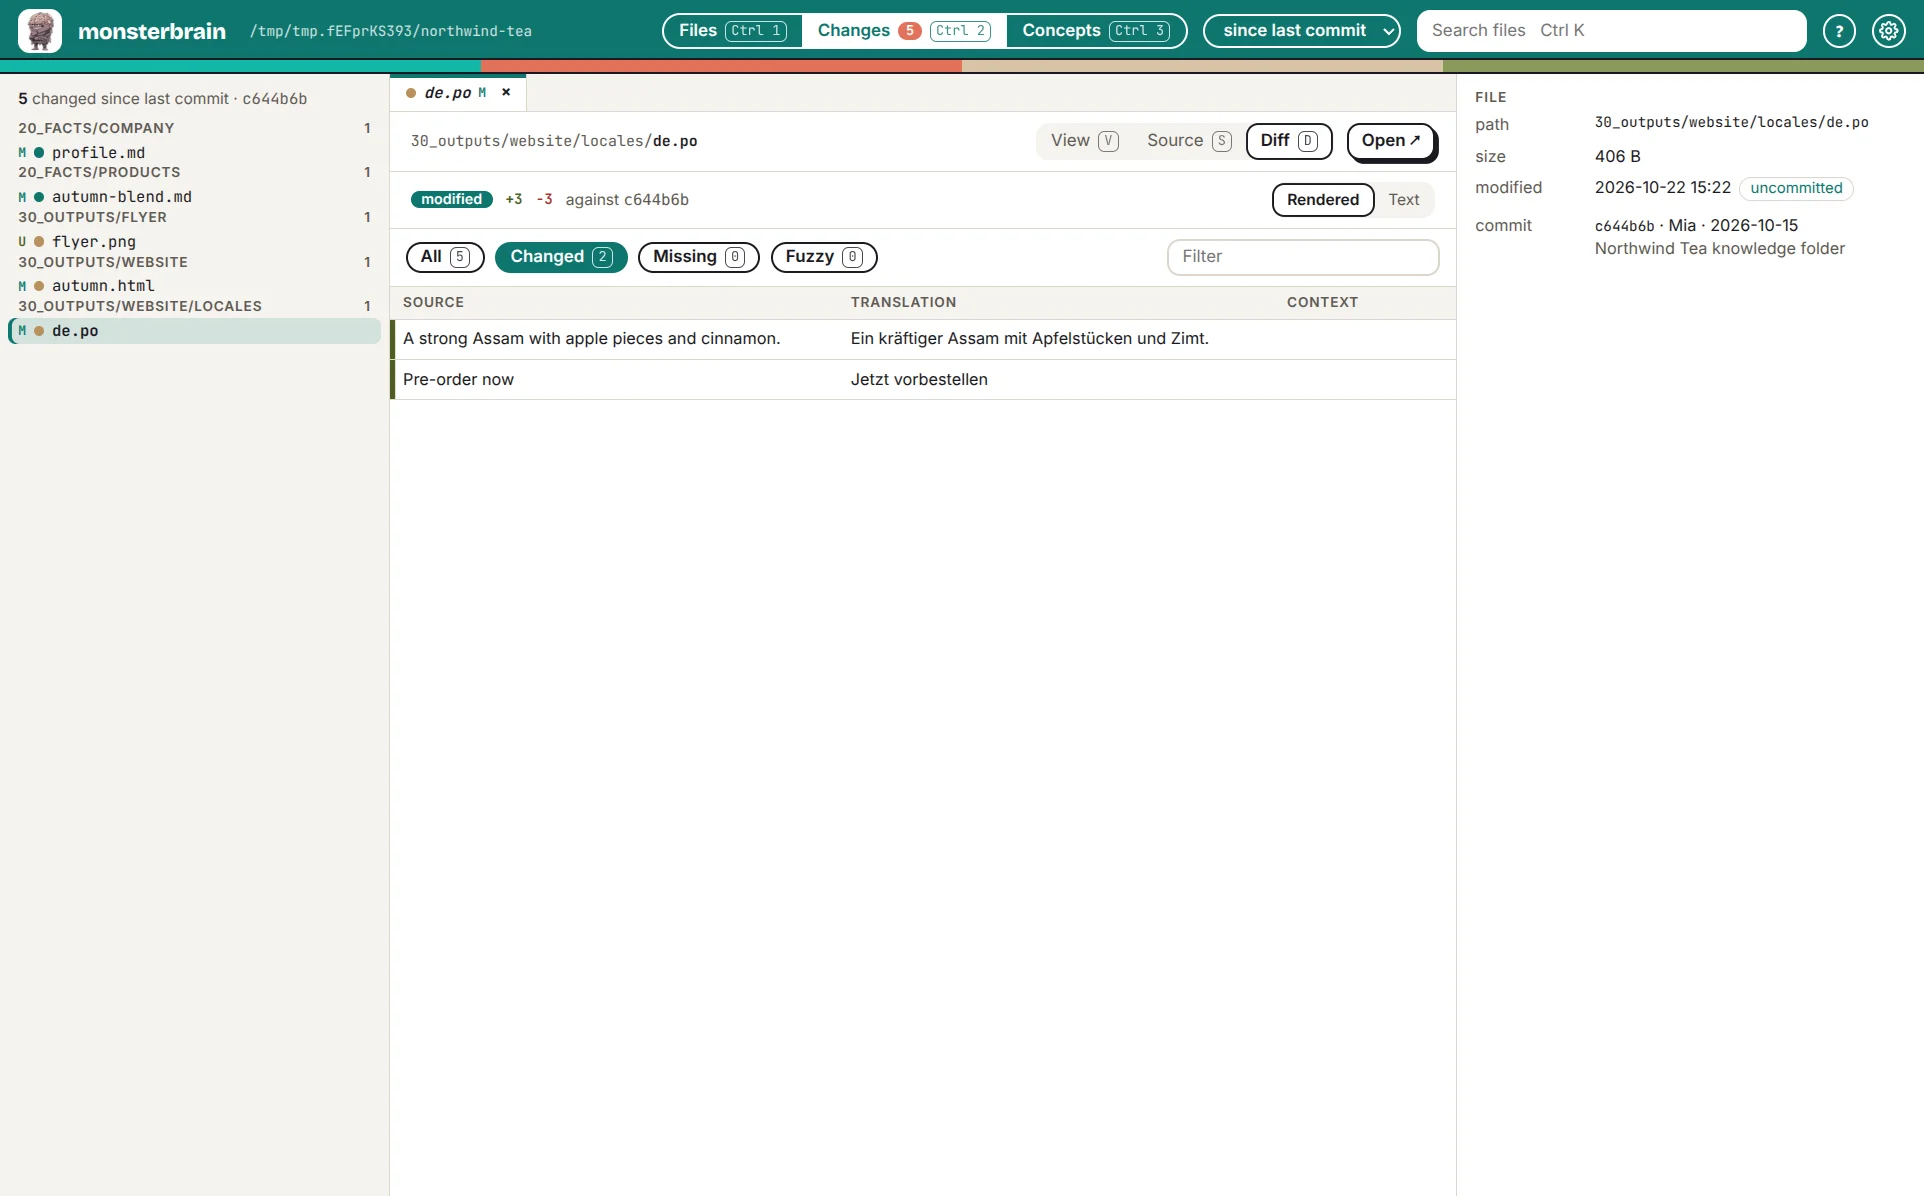Click the red segment of color bar
This screenshot has width=1924, height=1196.
(x=721, y=66)
